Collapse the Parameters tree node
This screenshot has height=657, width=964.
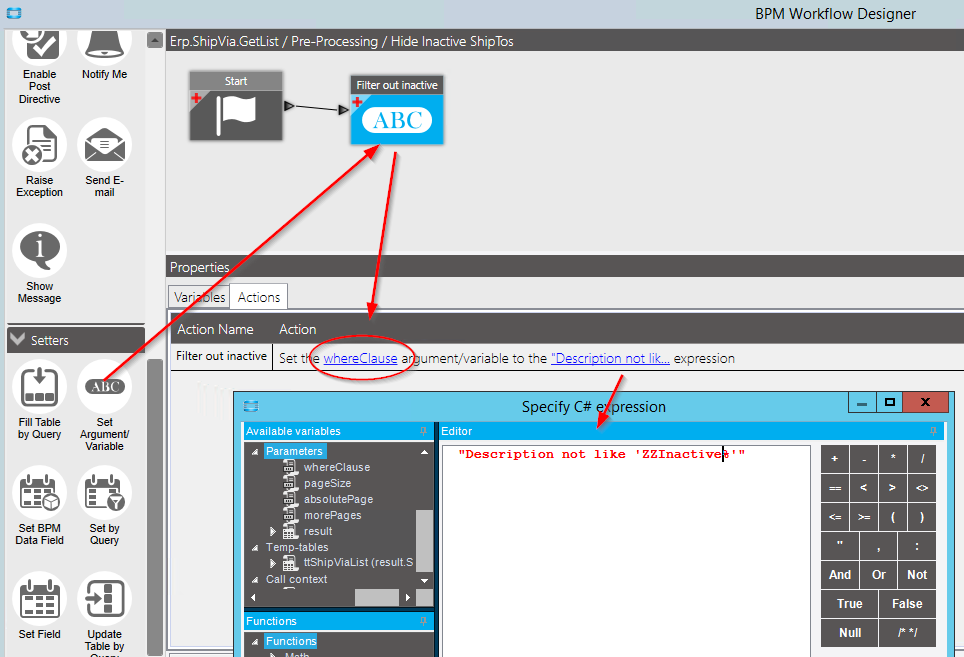255,451
